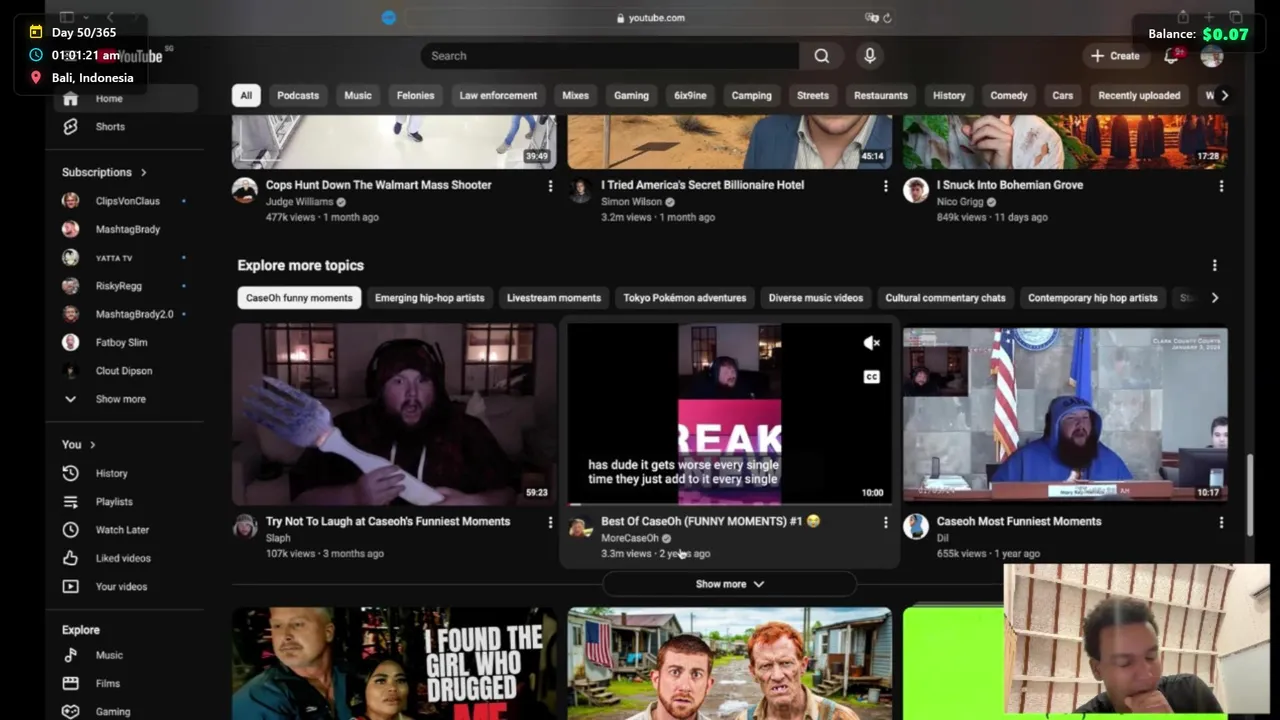Open options for Bohemian Grove video
The width and height of the screenshot is (1280, 720).
[1221, 186]
